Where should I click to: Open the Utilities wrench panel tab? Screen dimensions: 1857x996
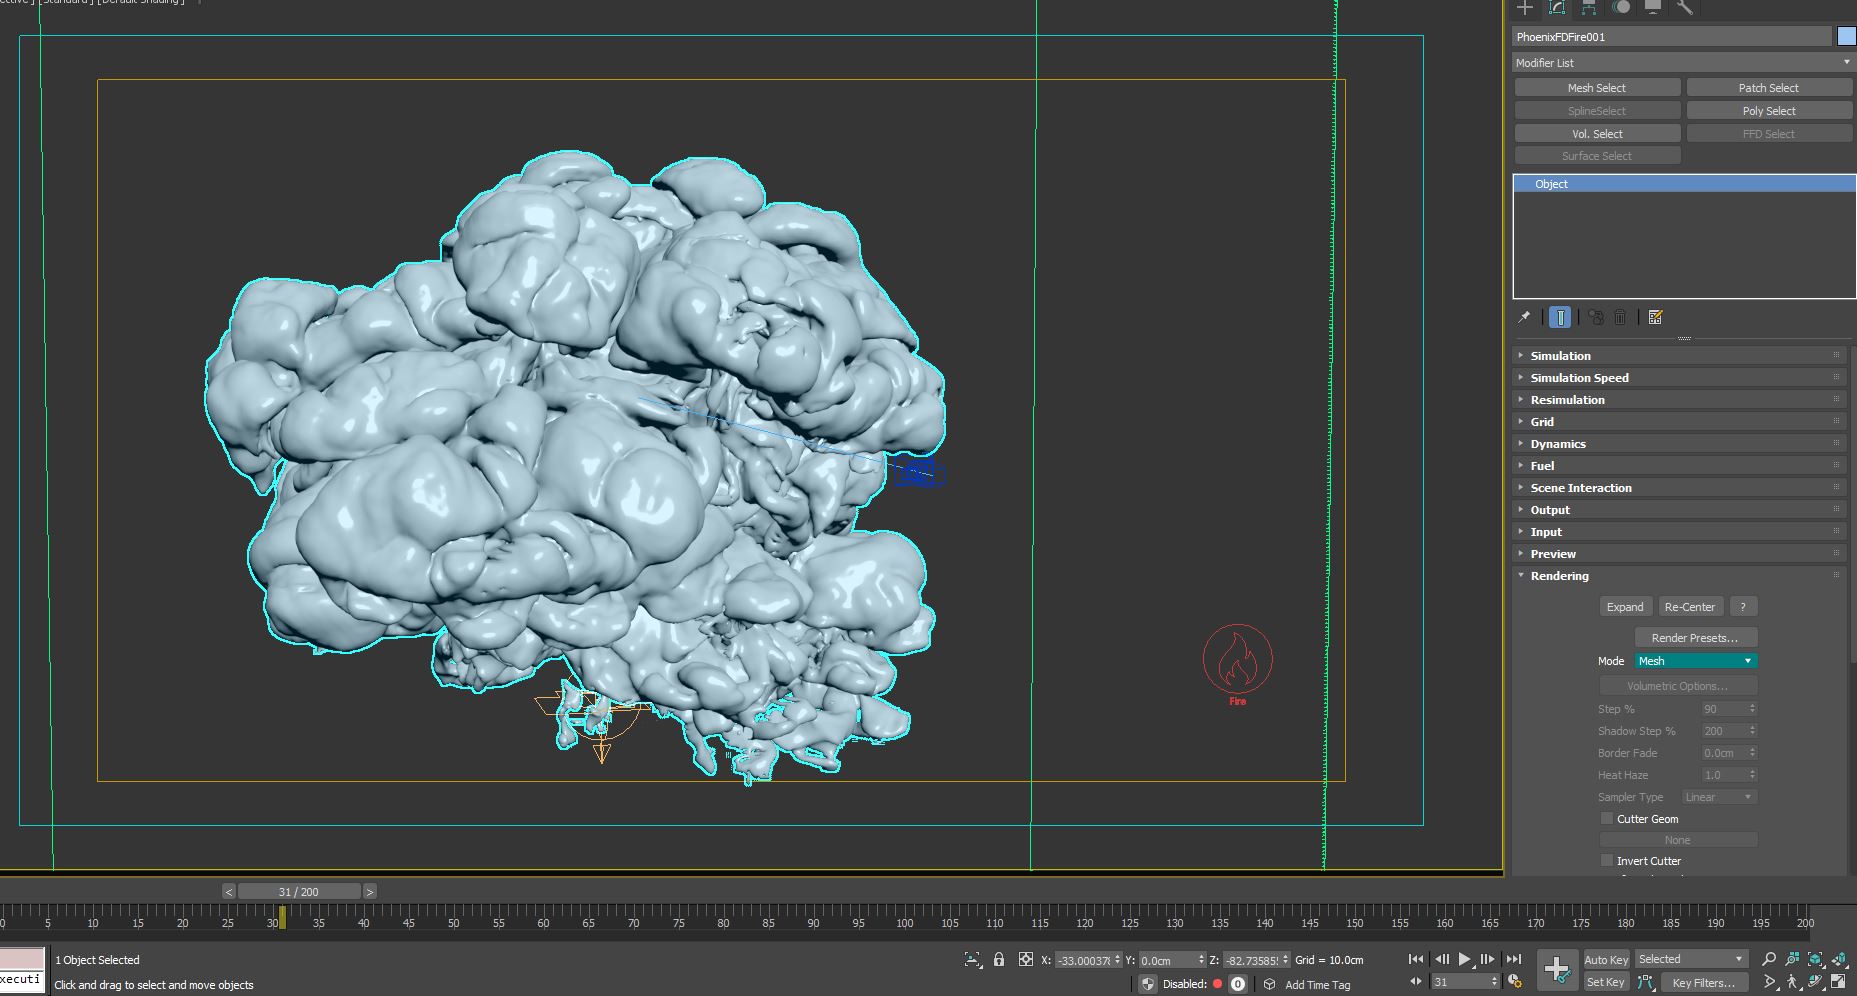click(x=1685, y=8)
